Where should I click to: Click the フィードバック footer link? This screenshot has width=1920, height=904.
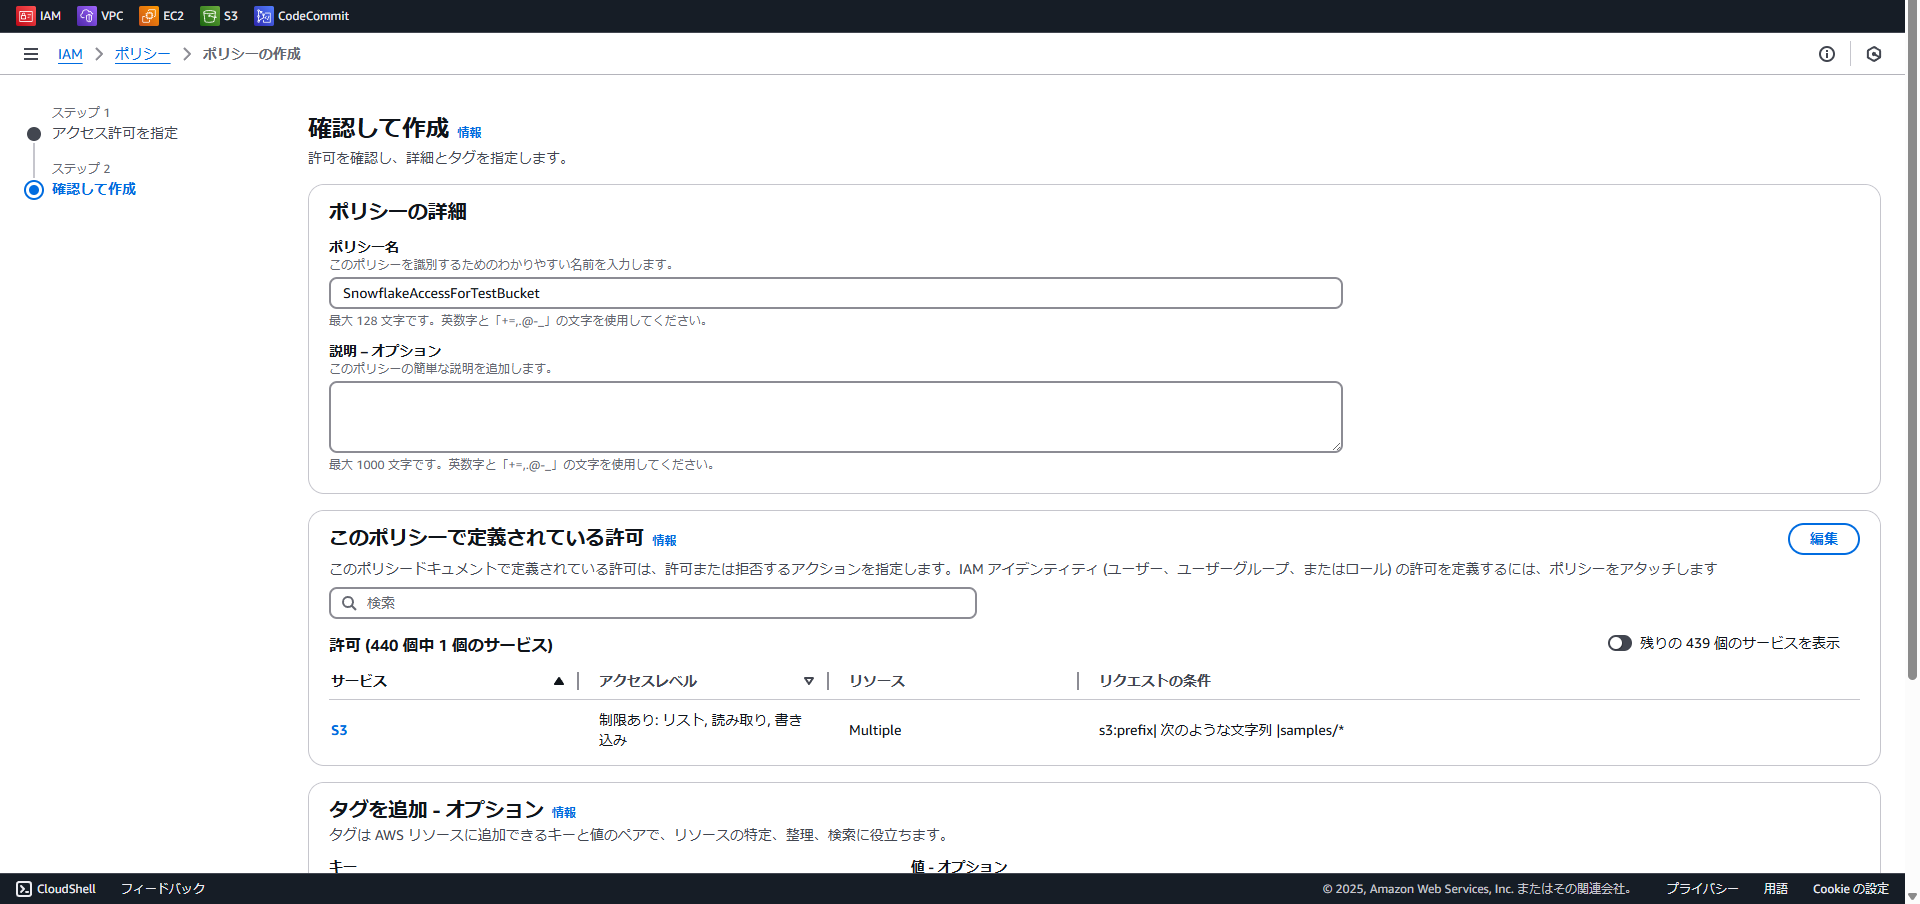click(x=163, y=889)
